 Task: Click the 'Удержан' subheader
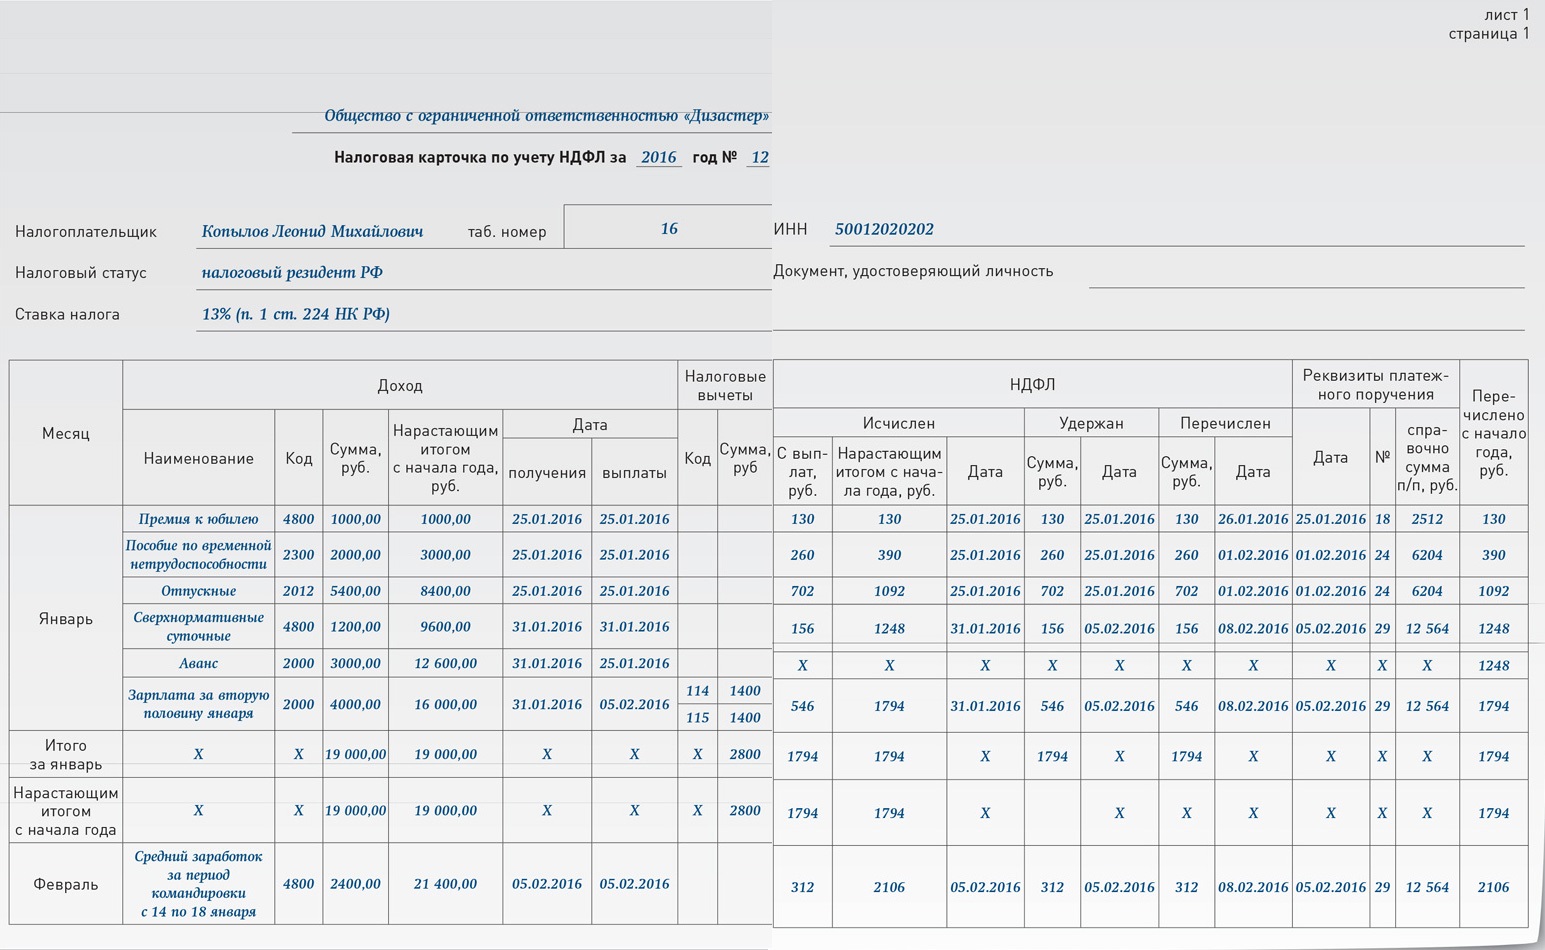(x=1091, y=423)
